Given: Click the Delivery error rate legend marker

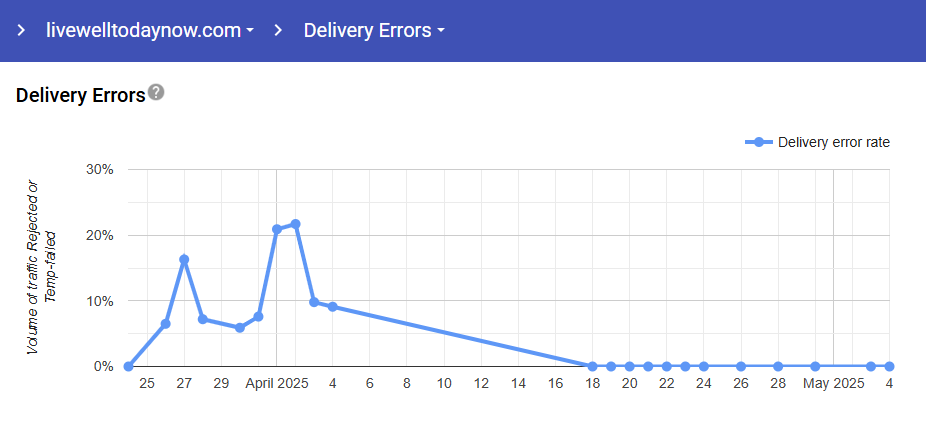Looking at the screenshot, I should tap(760, 142).
